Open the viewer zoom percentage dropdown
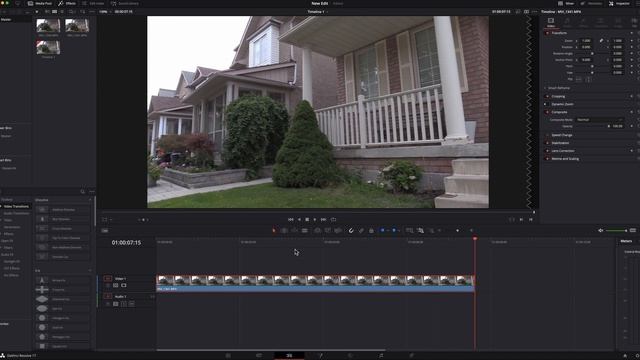Viewport: 640px width, 360px height. pos(105,12)
